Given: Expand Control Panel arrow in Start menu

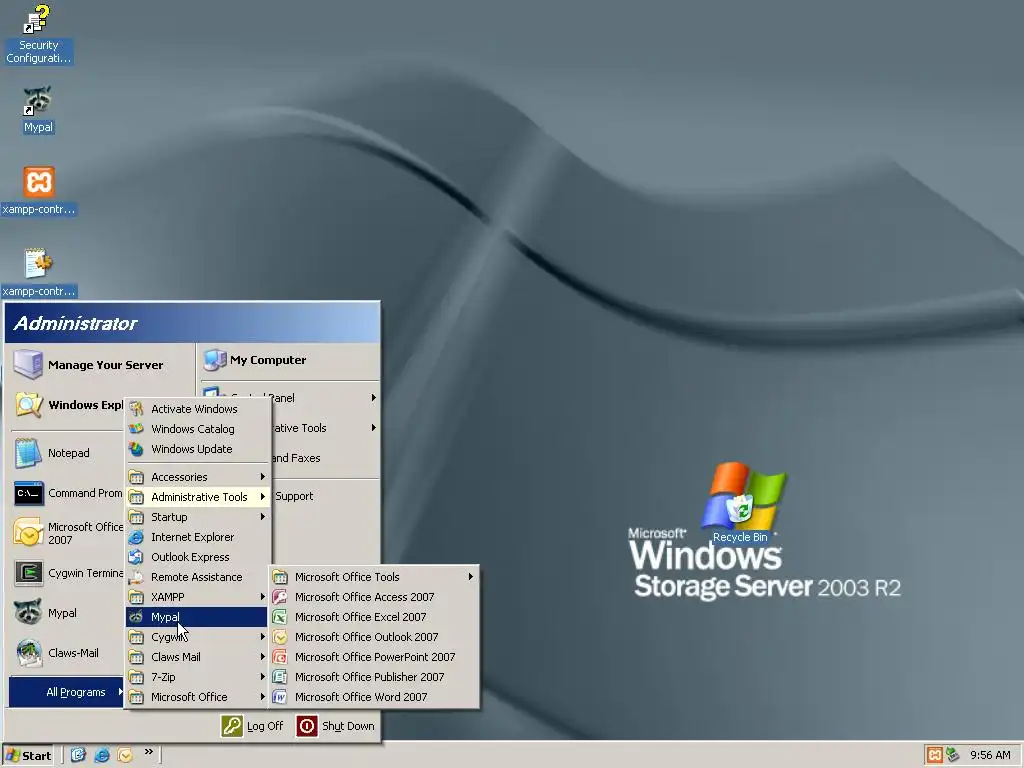Looking at the screenshot, I should point(374,398).
